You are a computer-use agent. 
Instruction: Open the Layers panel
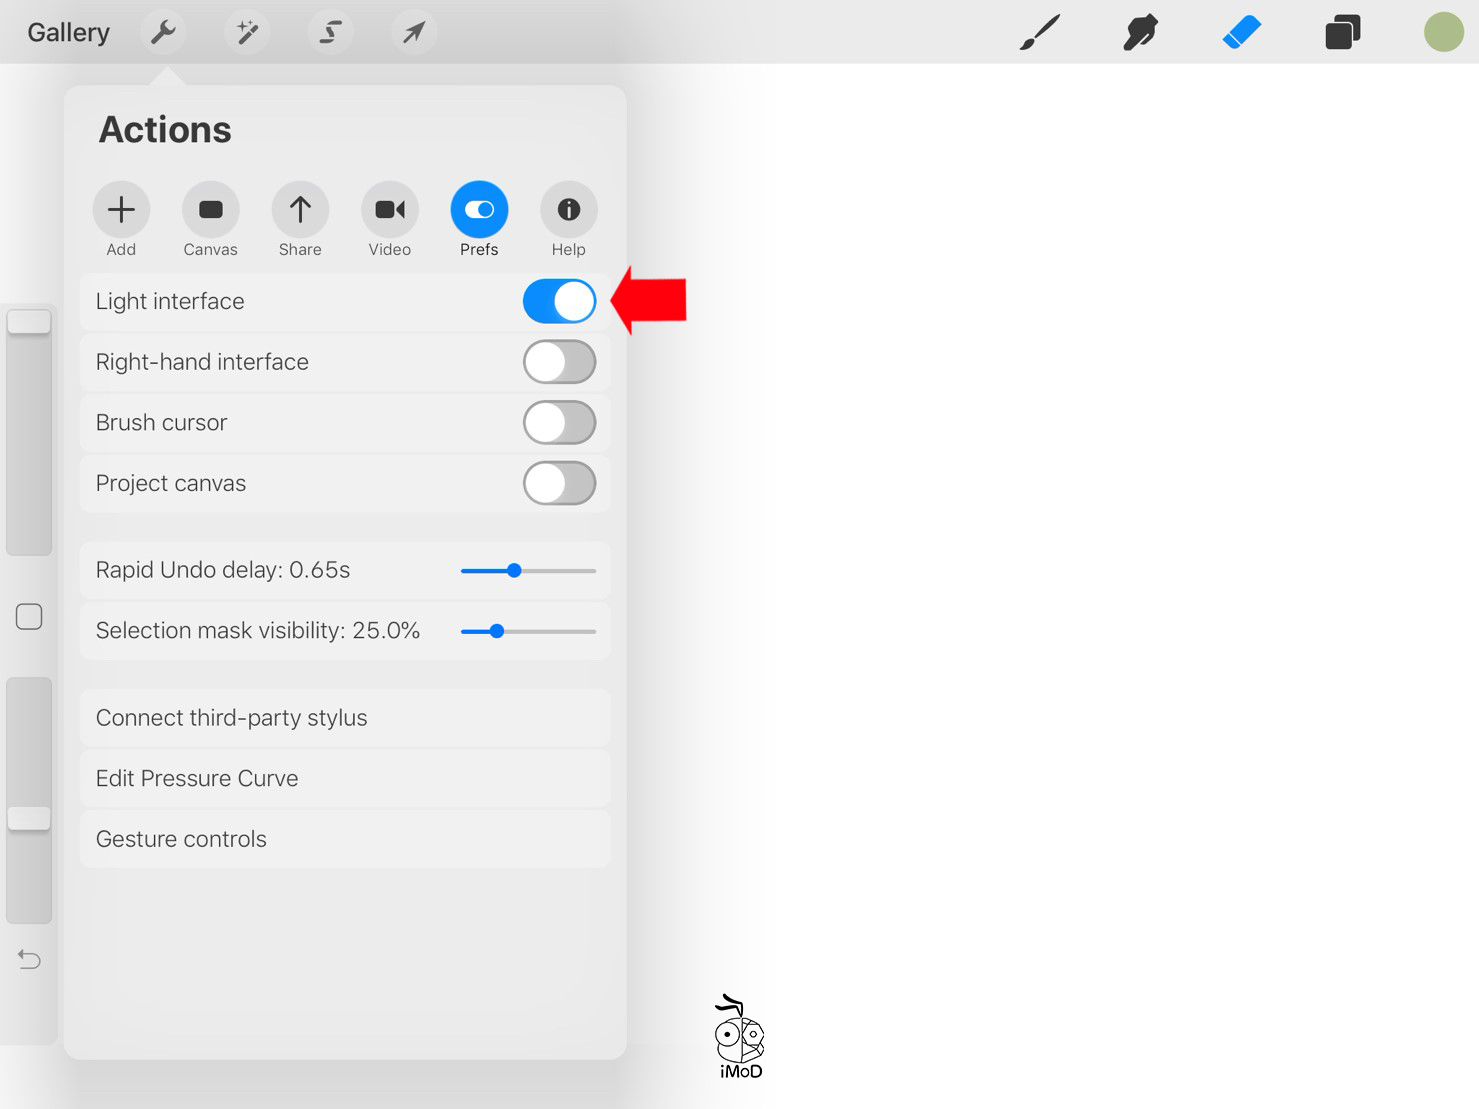pos(1342,31)
